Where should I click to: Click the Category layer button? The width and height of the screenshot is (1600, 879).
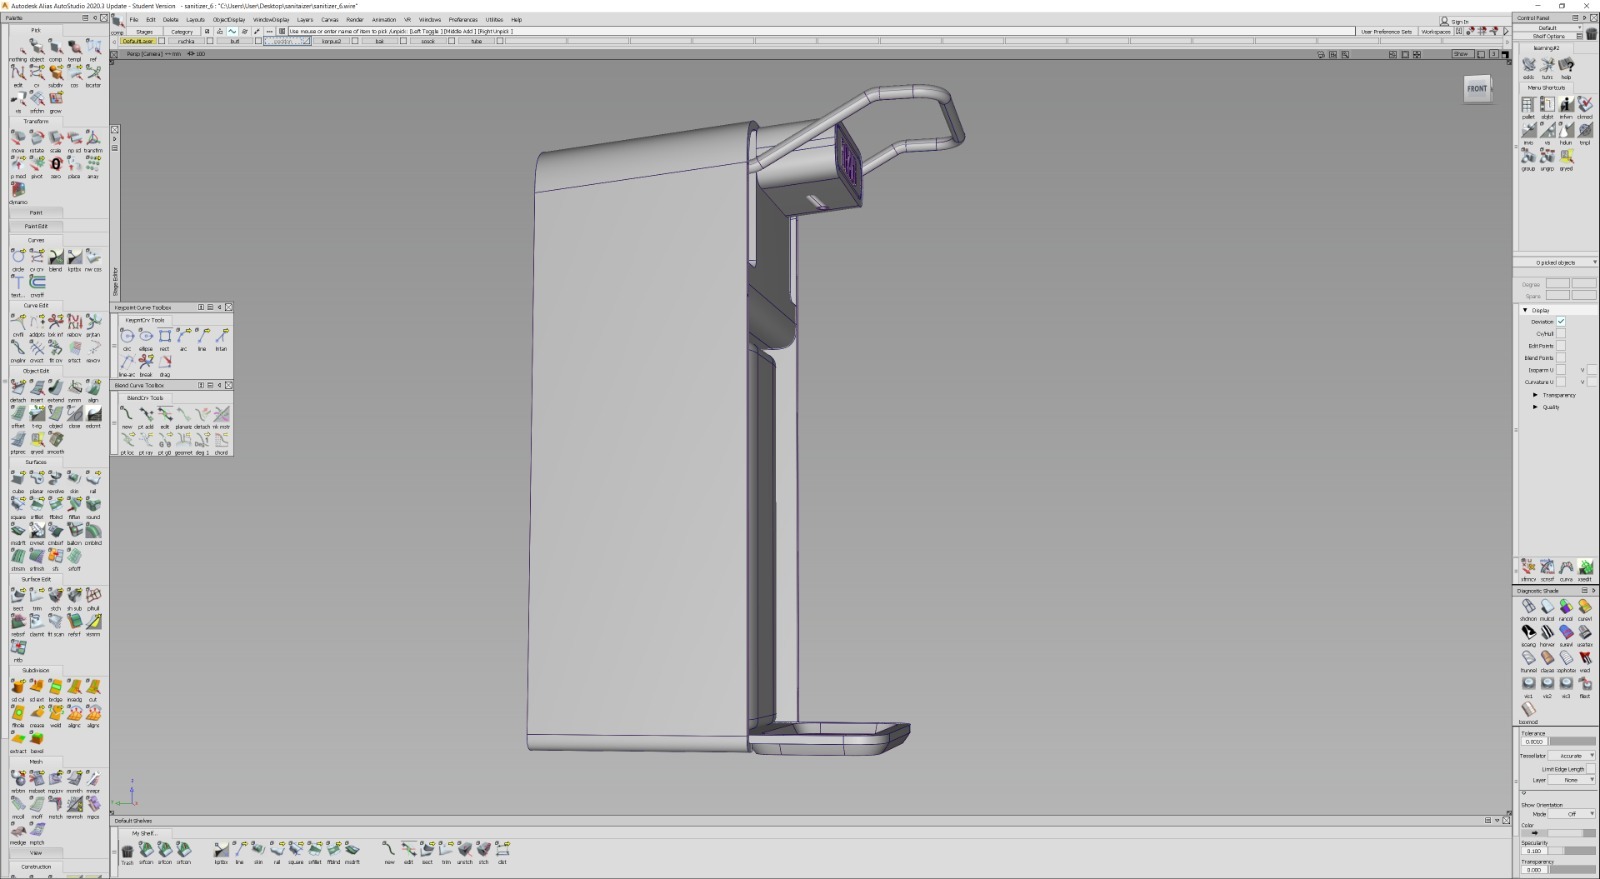[182, 32]
